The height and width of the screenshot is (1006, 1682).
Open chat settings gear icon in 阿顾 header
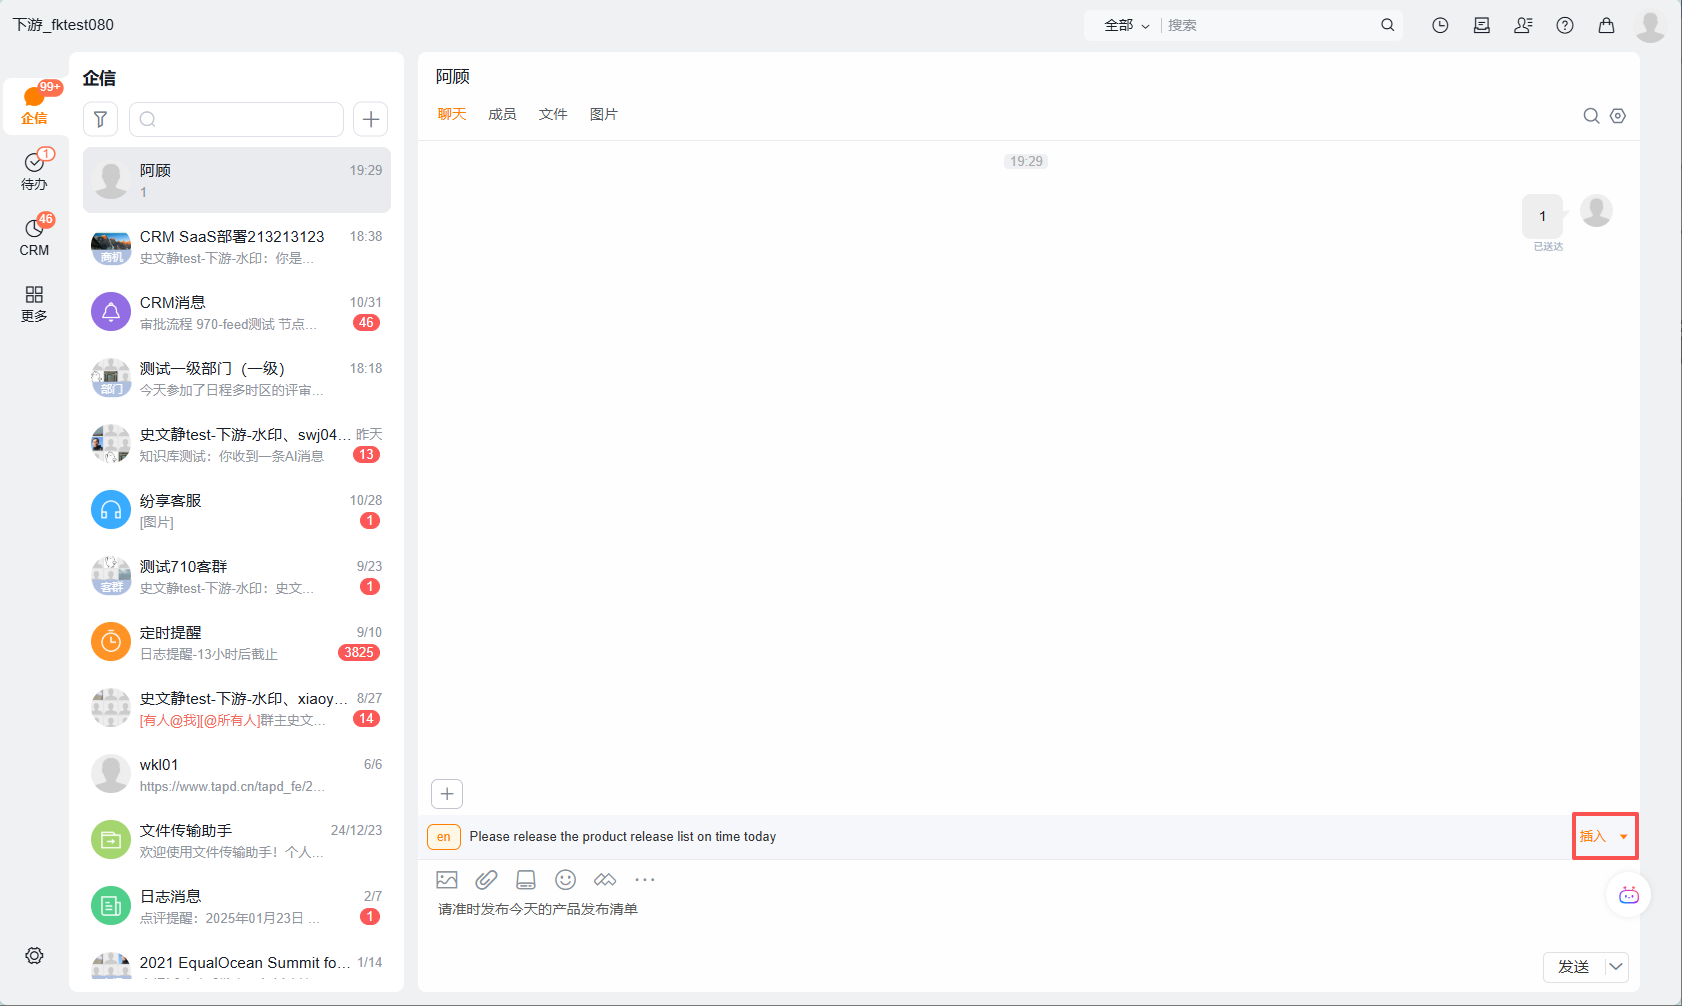click(1618, 116)
